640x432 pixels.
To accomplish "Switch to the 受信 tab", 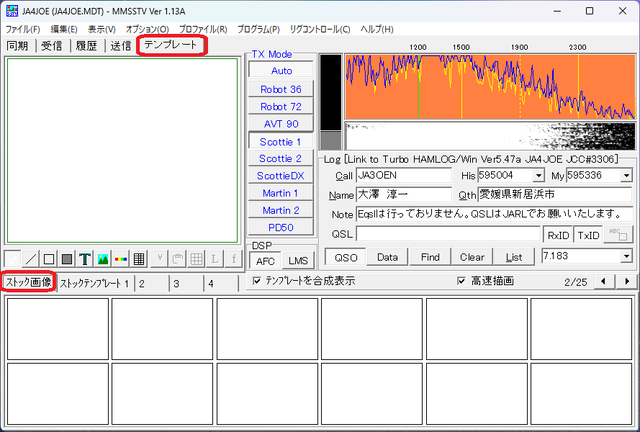I will (x=52, y=45).
